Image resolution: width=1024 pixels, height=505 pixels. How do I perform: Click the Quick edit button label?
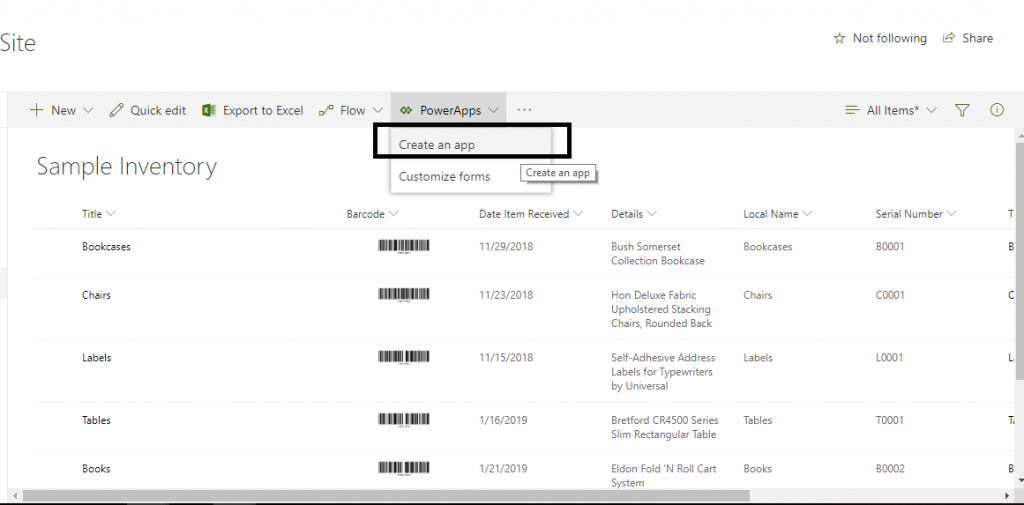click(x=158, y=110)
